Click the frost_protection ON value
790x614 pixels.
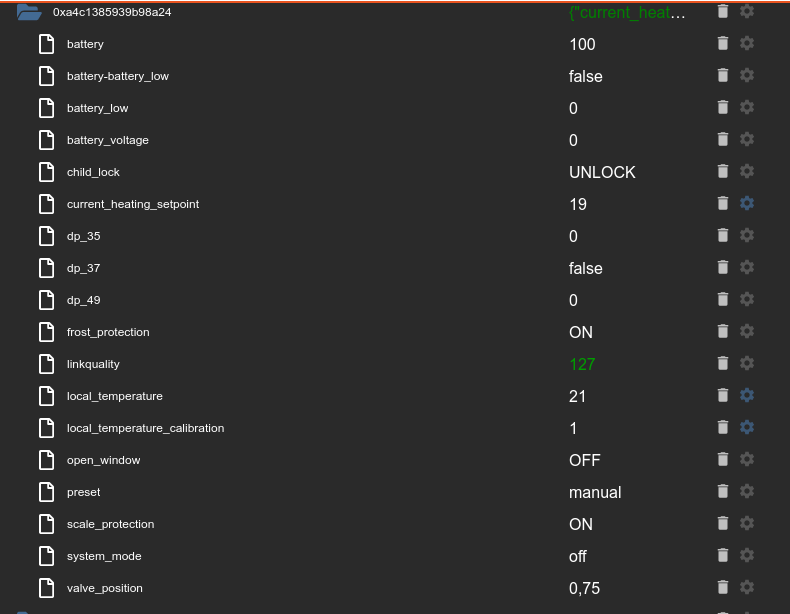tap(581, 332)
